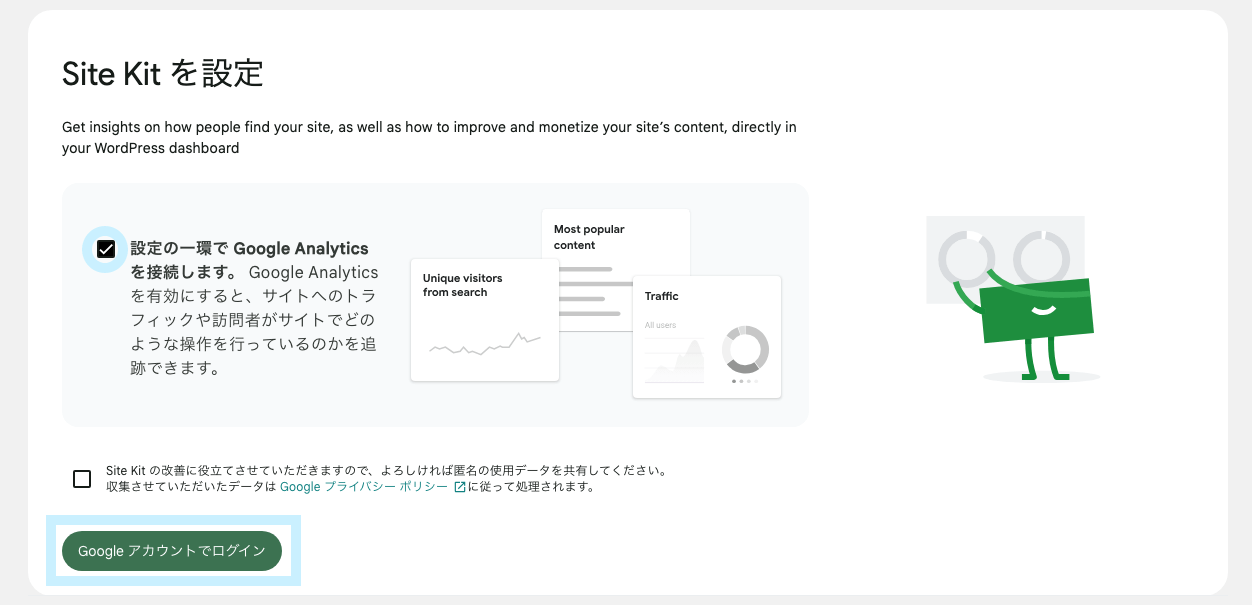This screenshot has width=1252, height=605.
Task: Click the donut chart in Traffic card
Action: 745,349
